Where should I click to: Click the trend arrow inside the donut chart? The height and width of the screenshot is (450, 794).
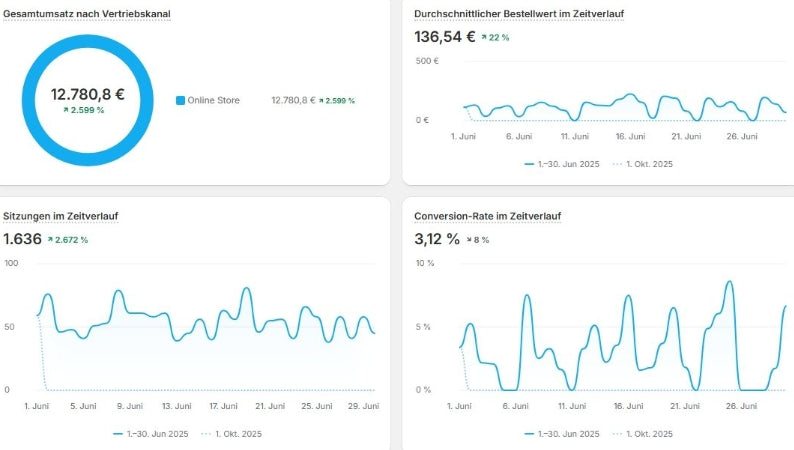(x=66, y=110)
